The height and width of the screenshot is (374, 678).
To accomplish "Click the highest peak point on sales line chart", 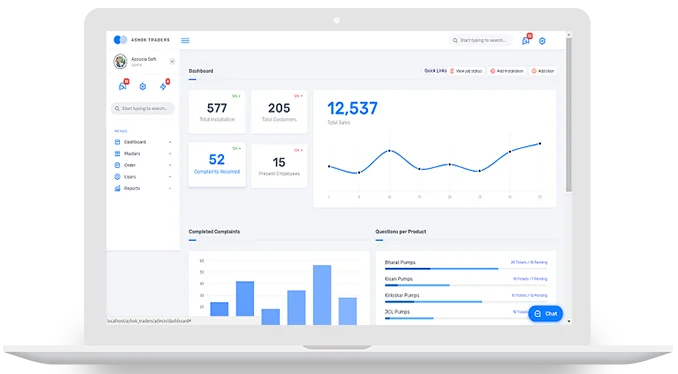I will [x=540, y=144].
